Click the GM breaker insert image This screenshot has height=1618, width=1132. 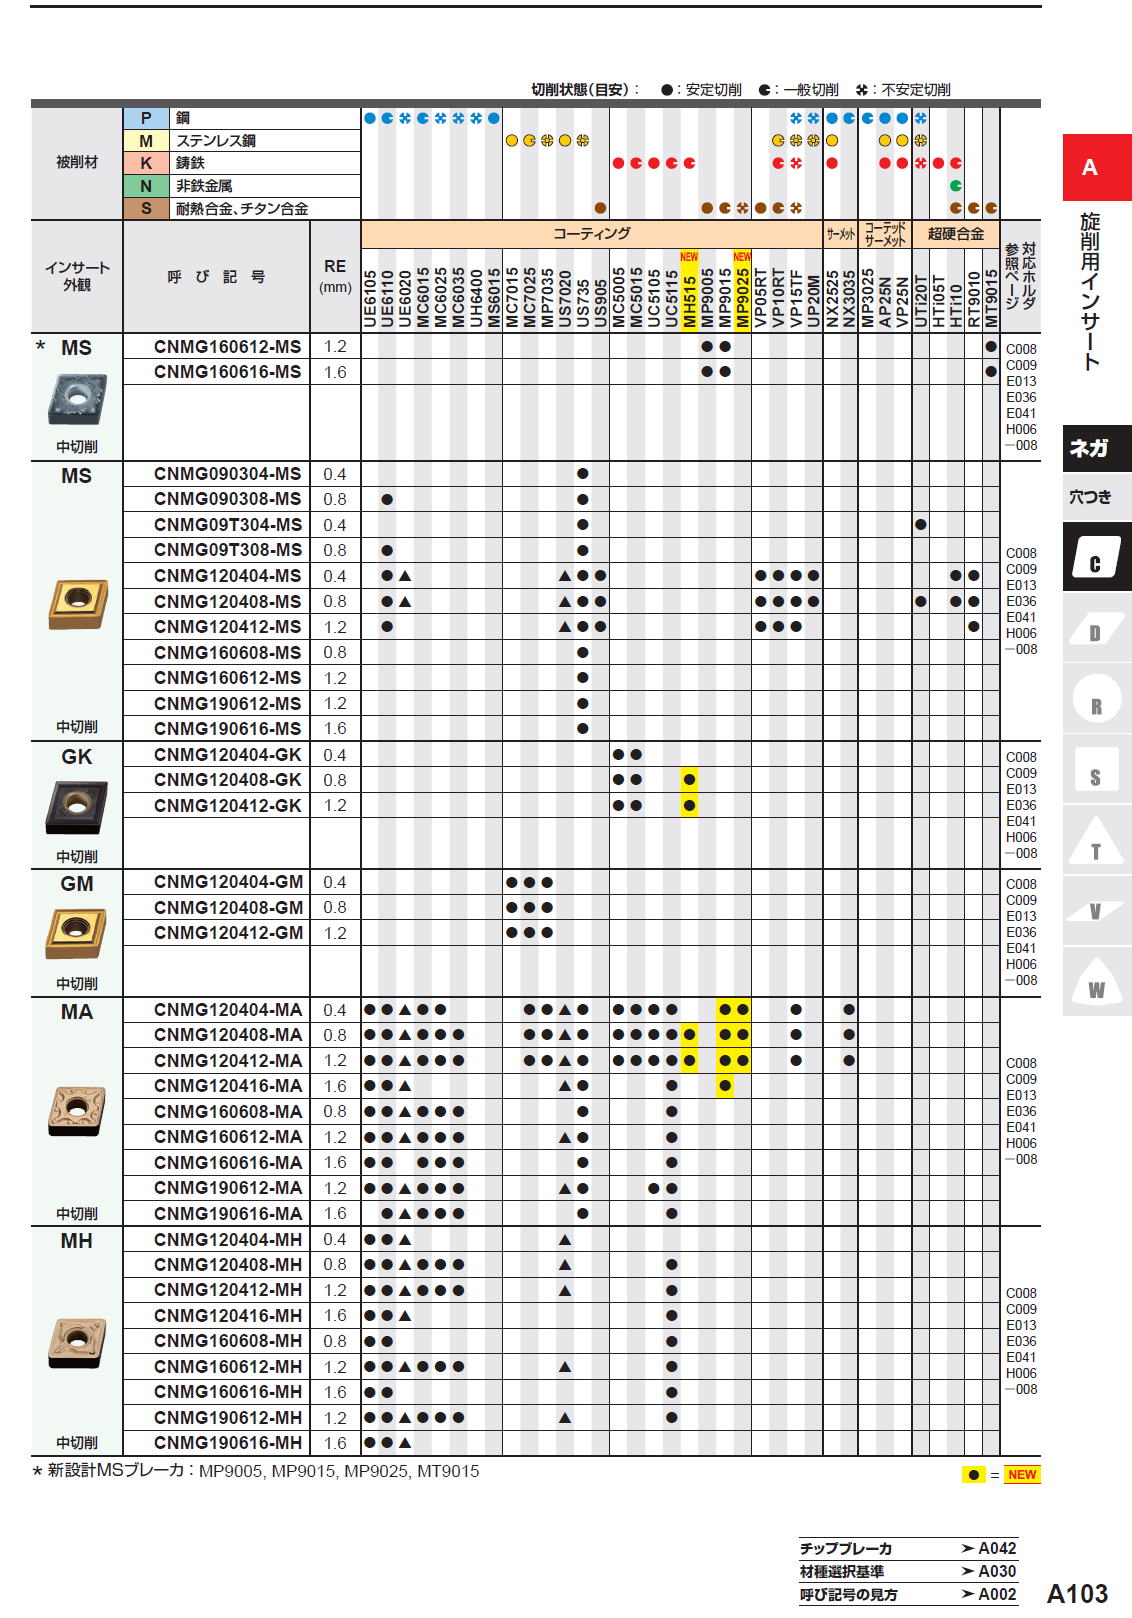[76, 932]
